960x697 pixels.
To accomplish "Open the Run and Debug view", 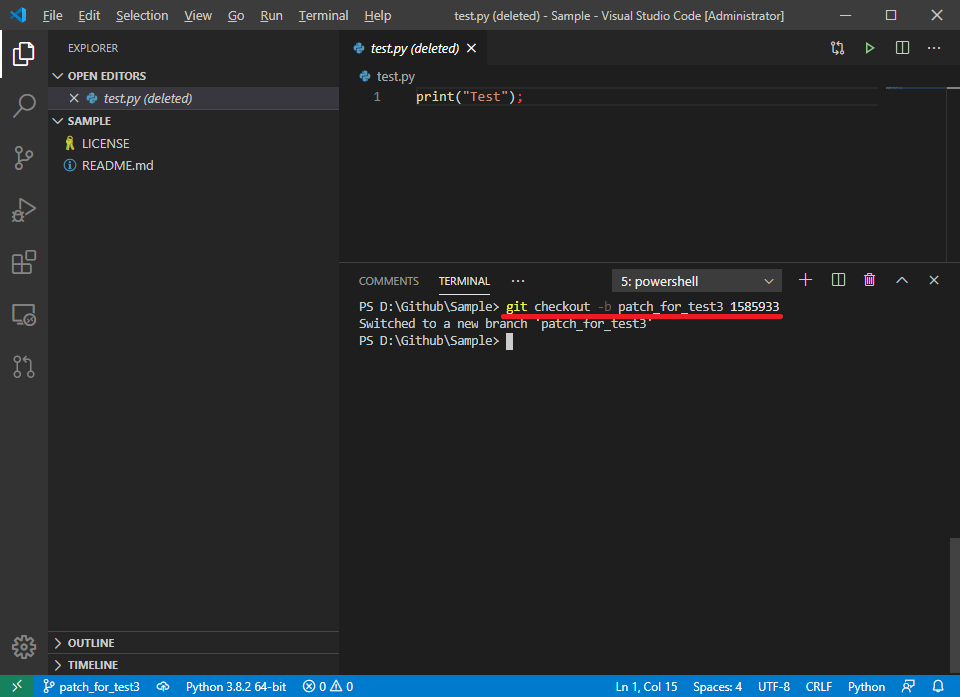I will [24, 210].
